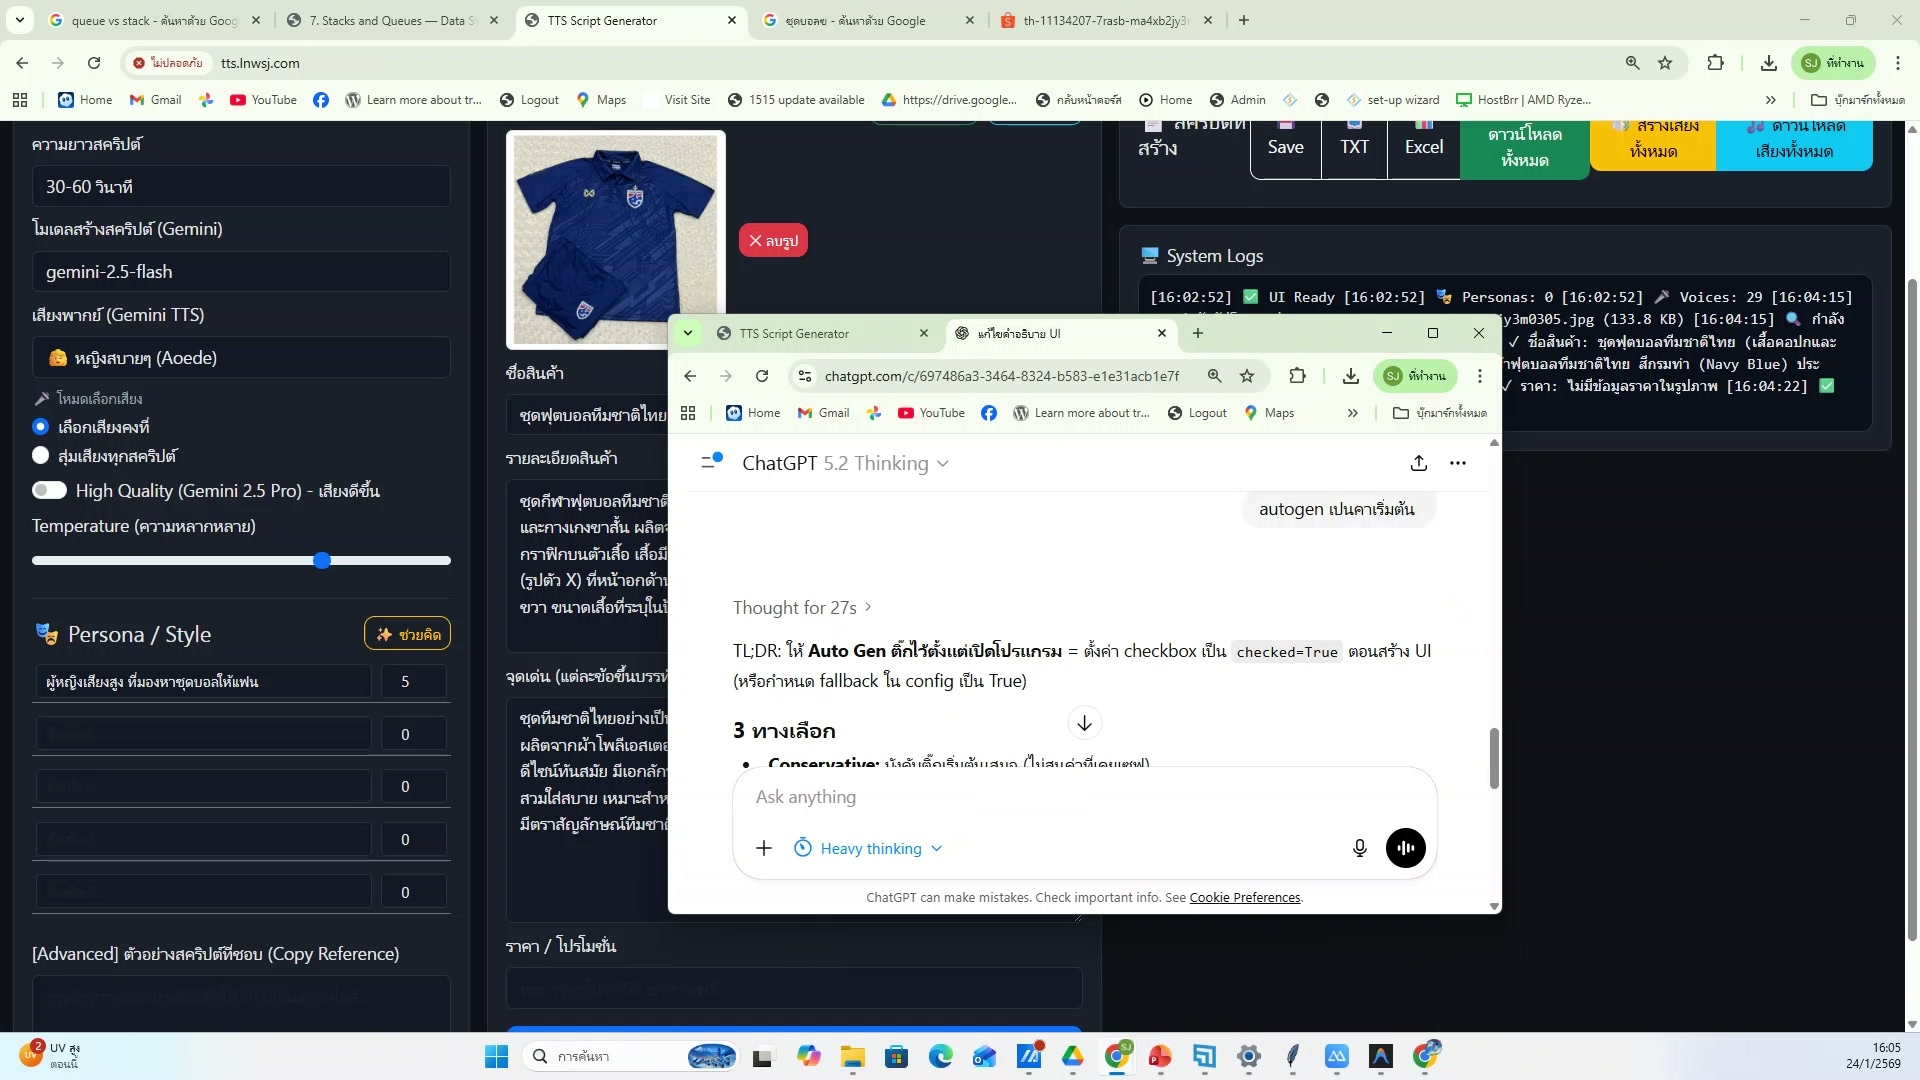Export script as TXT
The height and width of the screenshot is (1080, 1920).
[1354, 145]
